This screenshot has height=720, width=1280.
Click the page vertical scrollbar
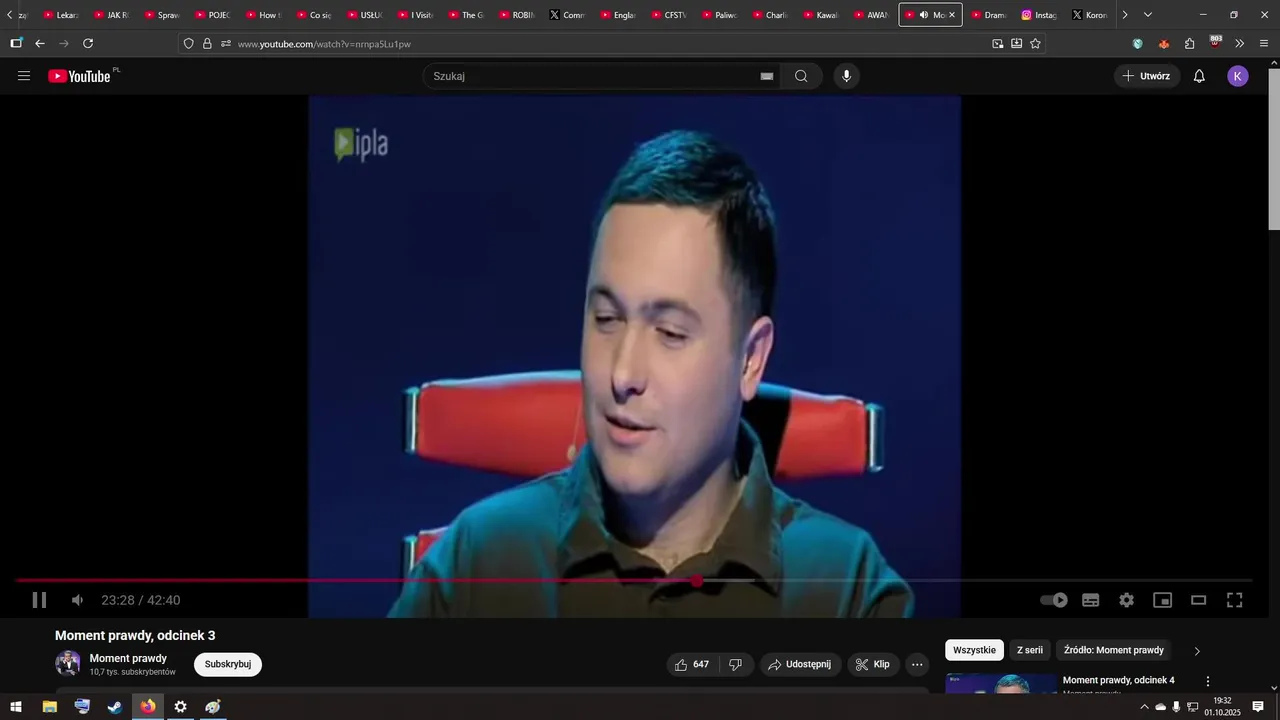pyautogui.click(x=1273, y=150)
